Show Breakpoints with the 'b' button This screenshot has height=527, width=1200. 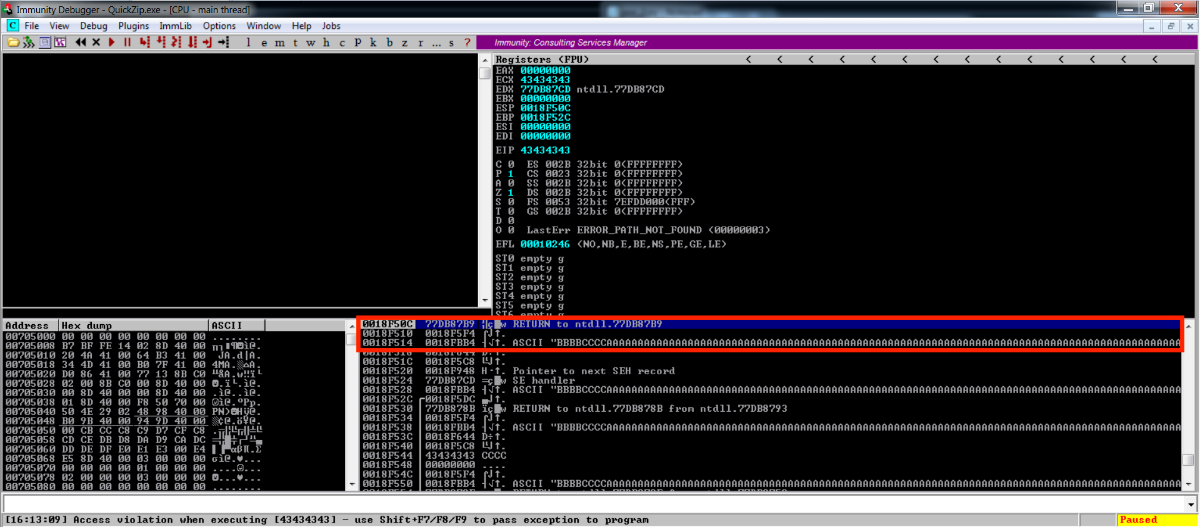point(389,42)
